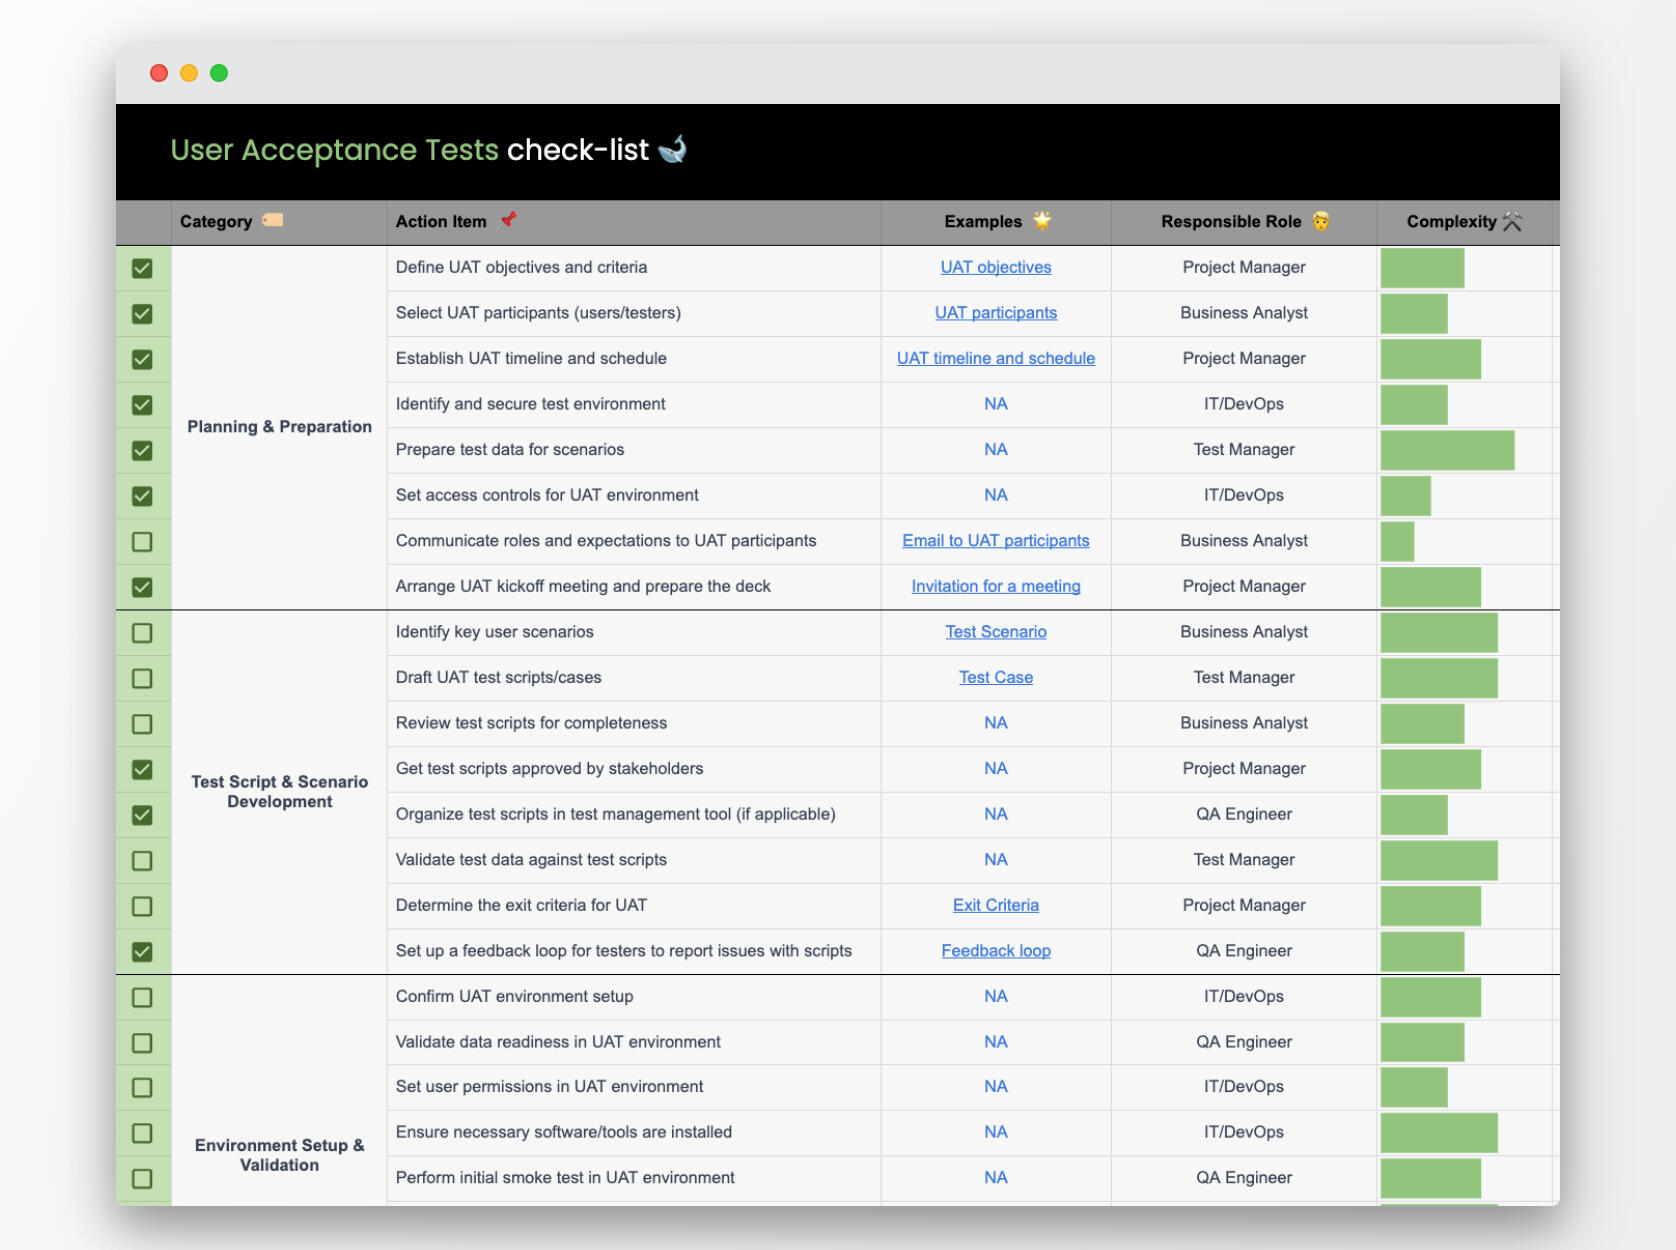Uncheck the Define UAT objectives checkbox
Image resolution: width=1676 pixels, height=1250 pixels.
coord(143,268)
